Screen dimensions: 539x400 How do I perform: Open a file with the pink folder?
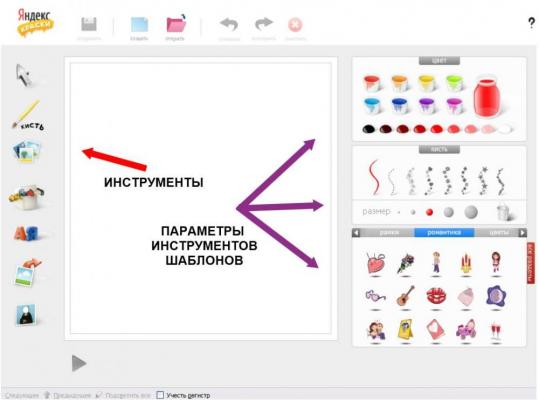pos(176,23)
